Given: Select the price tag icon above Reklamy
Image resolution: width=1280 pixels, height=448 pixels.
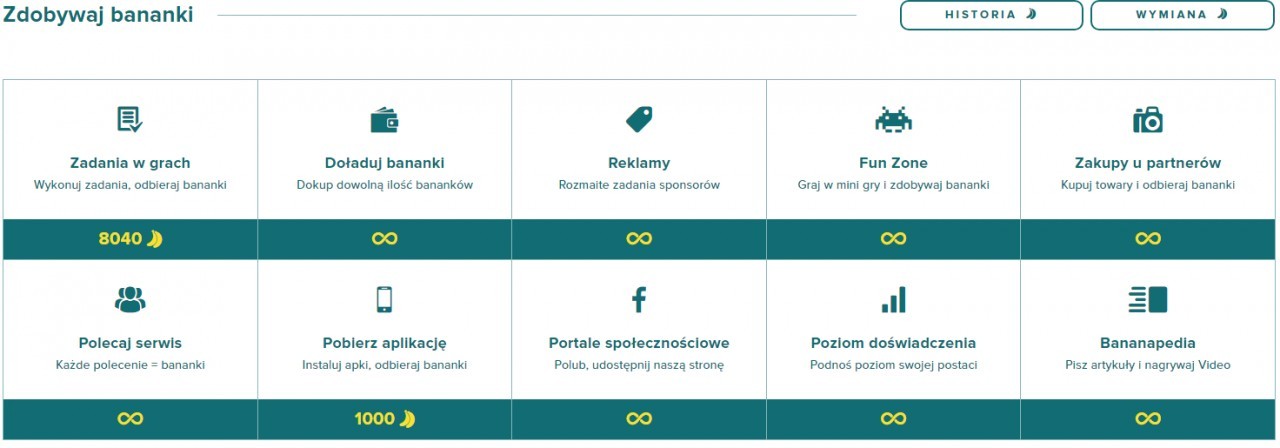Looking at the screenshot, I should click(639, 120).
